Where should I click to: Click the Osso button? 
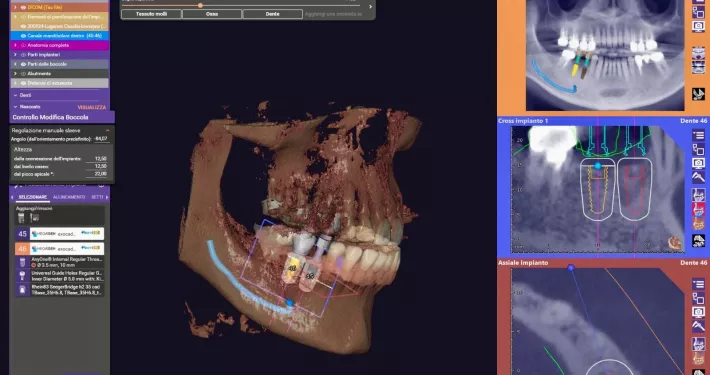212,14
